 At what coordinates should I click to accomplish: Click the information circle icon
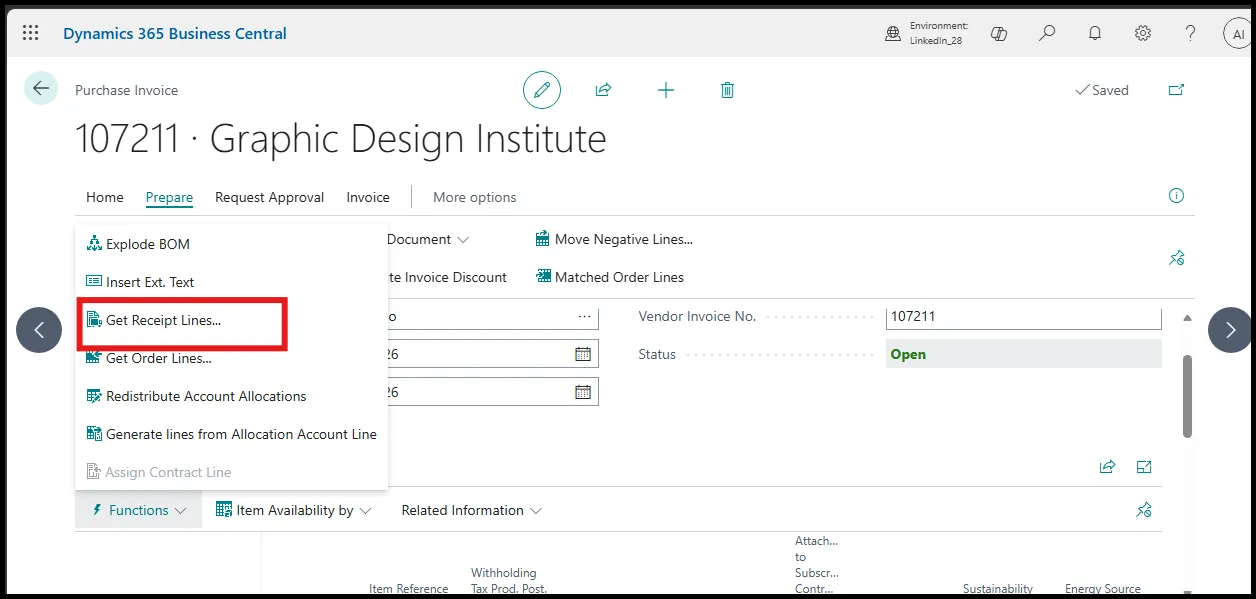(1176, 196)
